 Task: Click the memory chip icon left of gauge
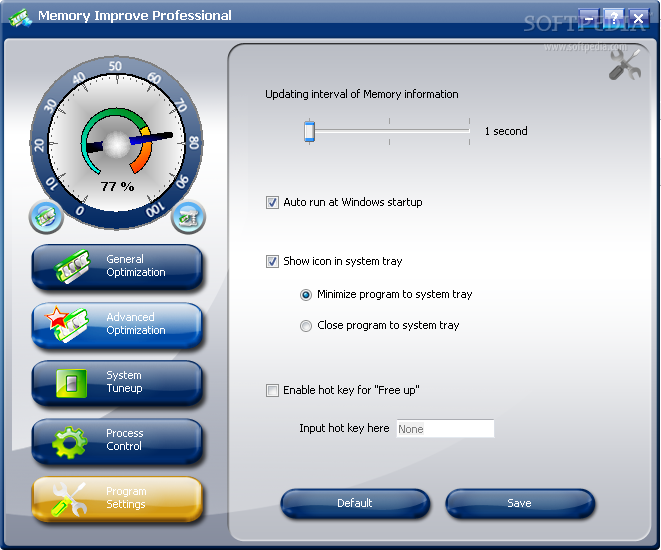pyautogui.click(x=46, y=216)
